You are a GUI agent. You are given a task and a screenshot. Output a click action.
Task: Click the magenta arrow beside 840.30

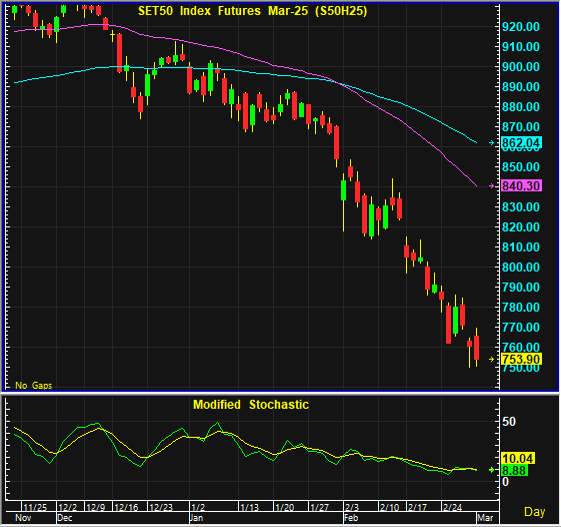point(492,186)
